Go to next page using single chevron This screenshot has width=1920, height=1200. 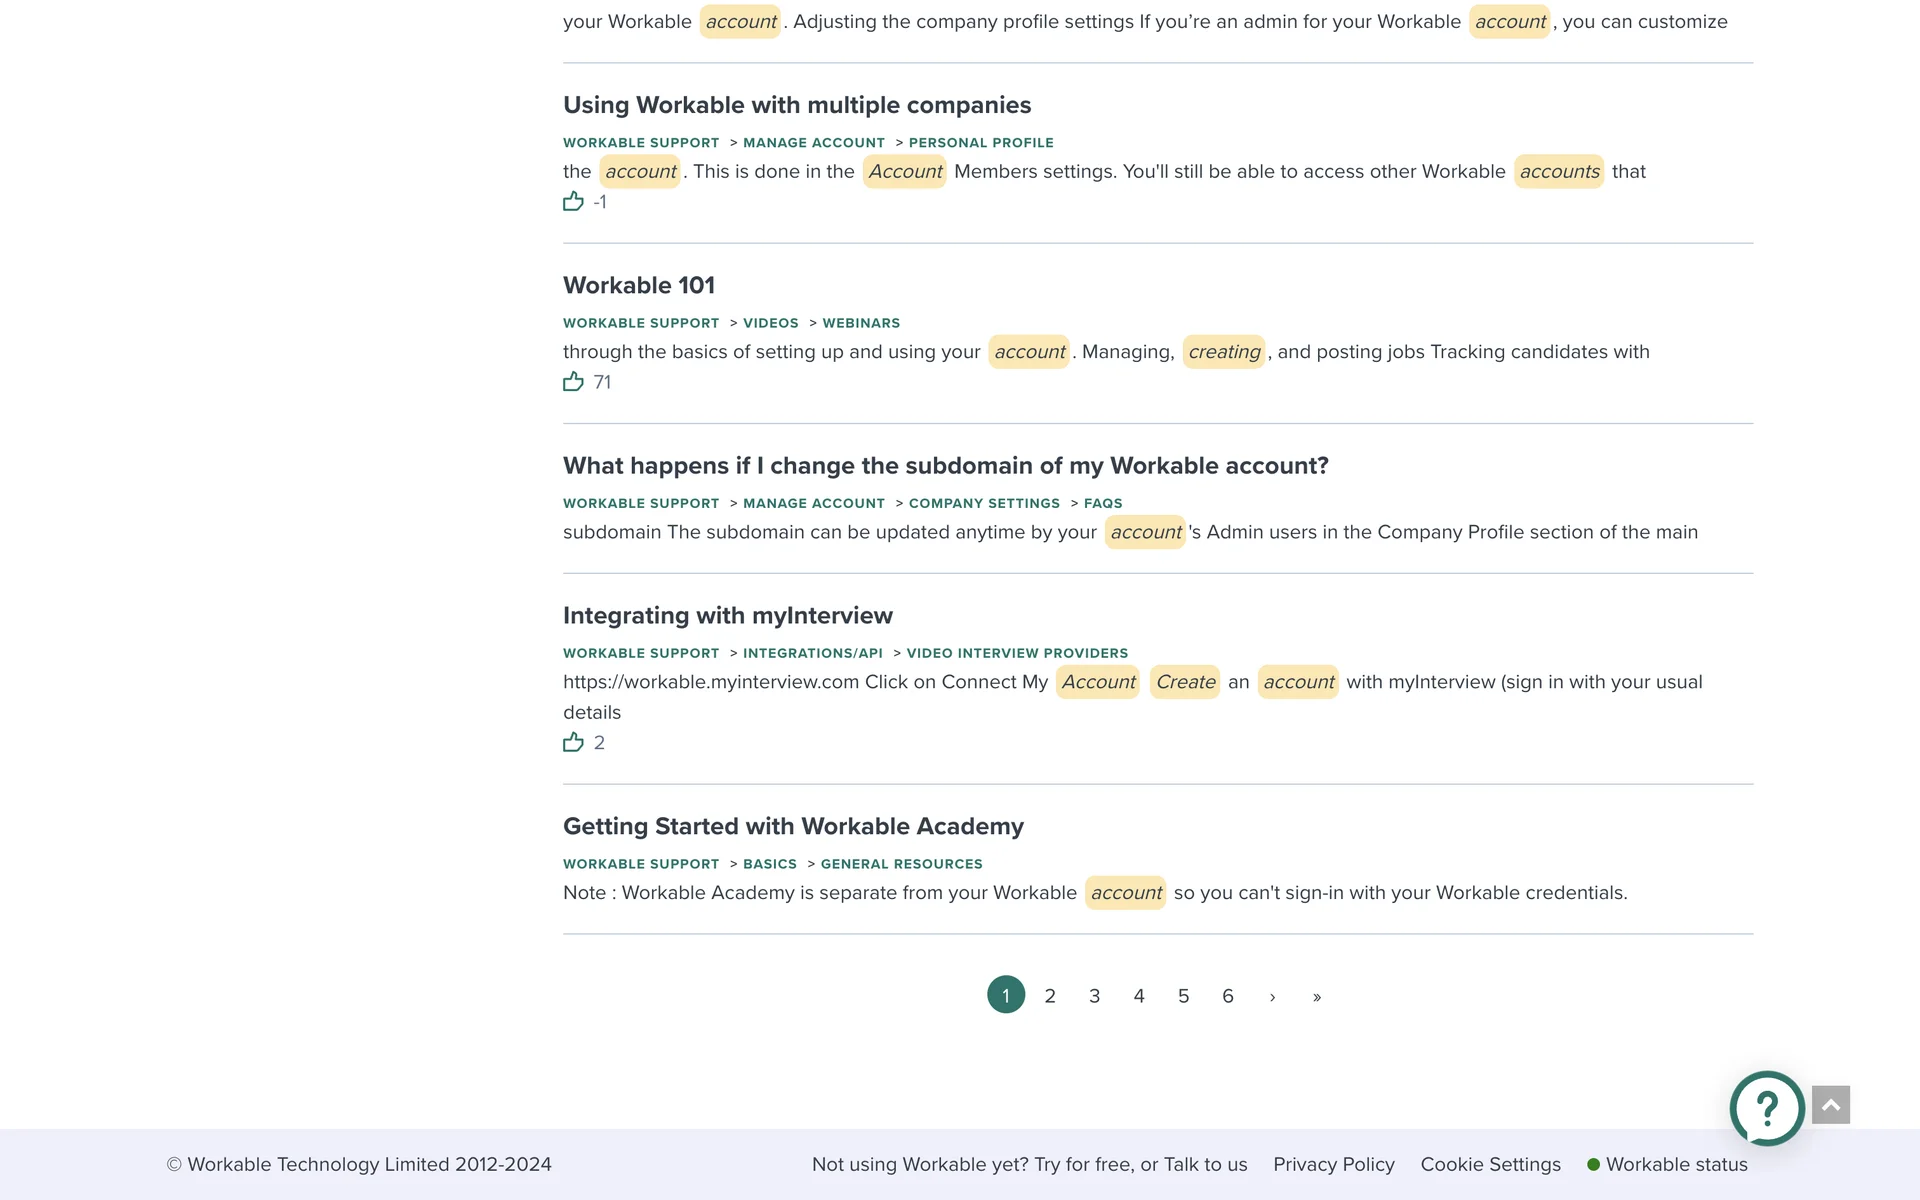coord(1272,996)
